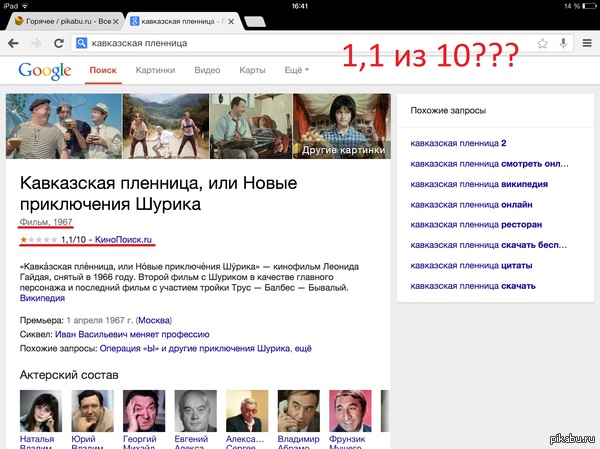Open Операция «Ы» related query link

pyautogui.click(x=195, y=349)
